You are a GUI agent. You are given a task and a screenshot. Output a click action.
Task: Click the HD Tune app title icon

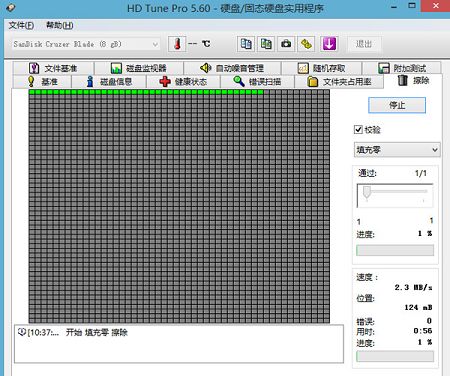click(11, 7)
